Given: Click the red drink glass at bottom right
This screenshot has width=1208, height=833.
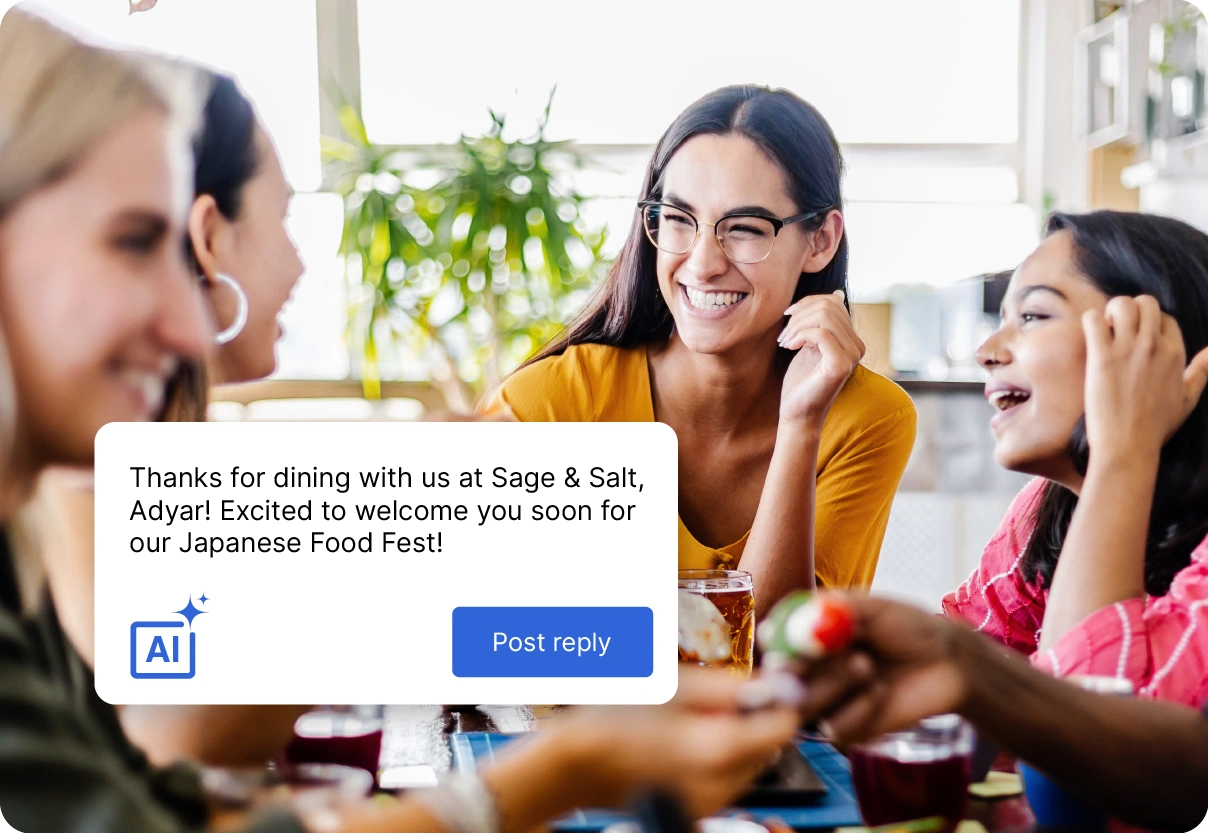Looking at the screenshot, I should 912,770.
